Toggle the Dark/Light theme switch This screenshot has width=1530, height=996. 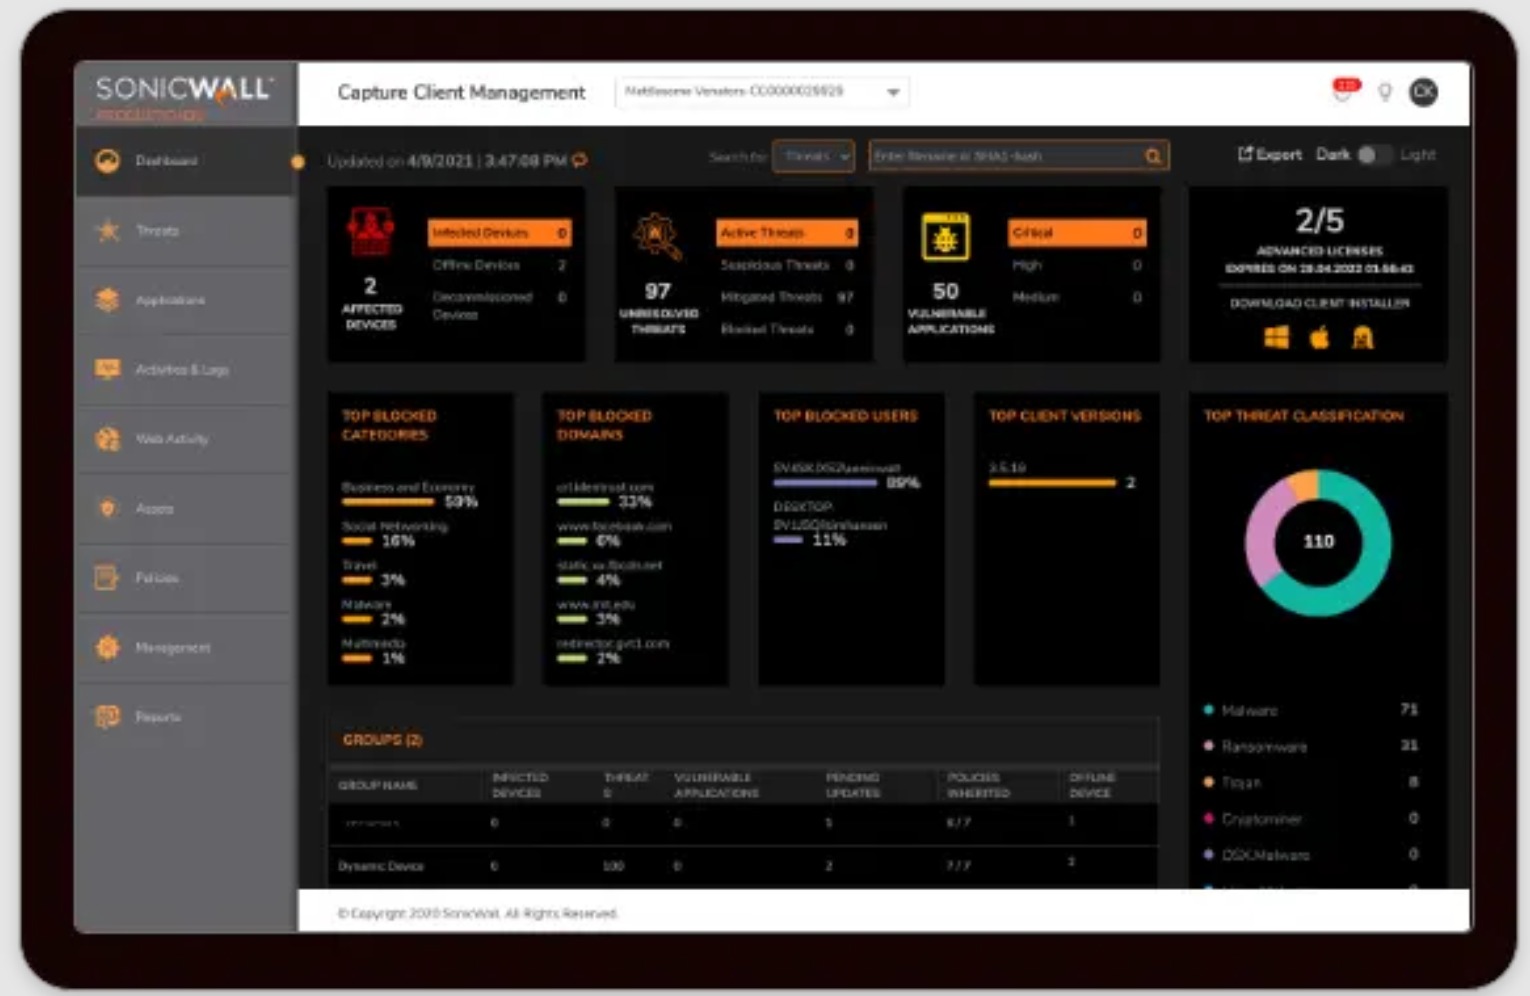1374,155
